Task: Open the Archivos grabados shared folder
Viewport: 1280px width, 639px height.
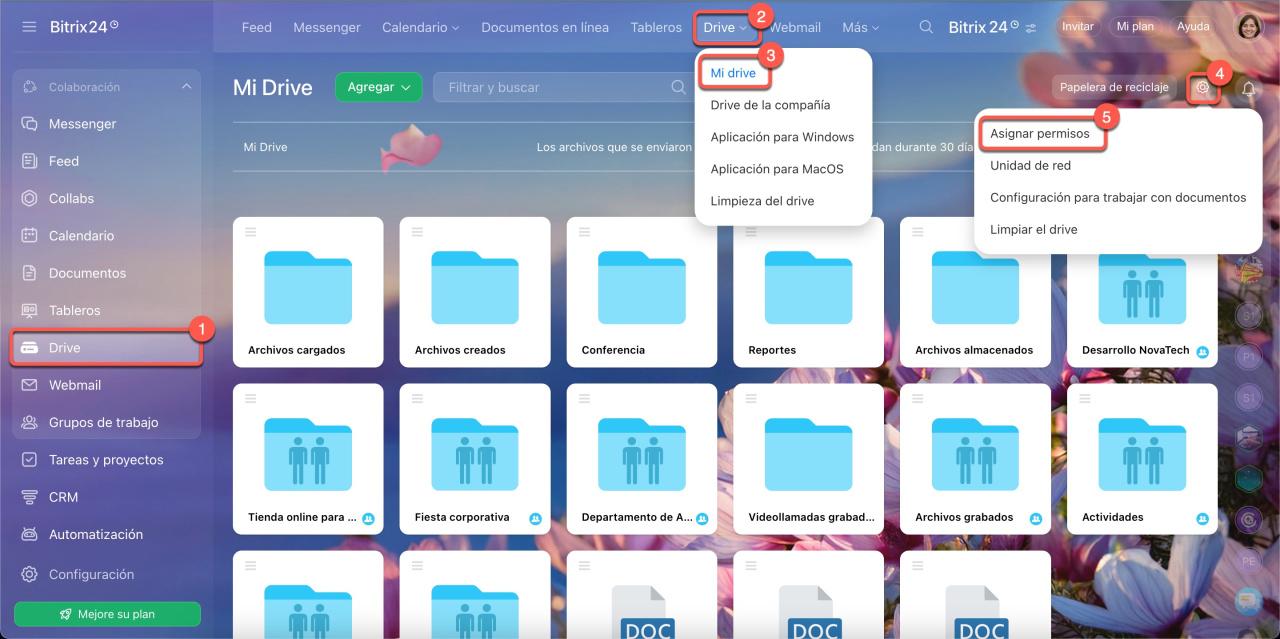Action: click(x=975, y=459)
